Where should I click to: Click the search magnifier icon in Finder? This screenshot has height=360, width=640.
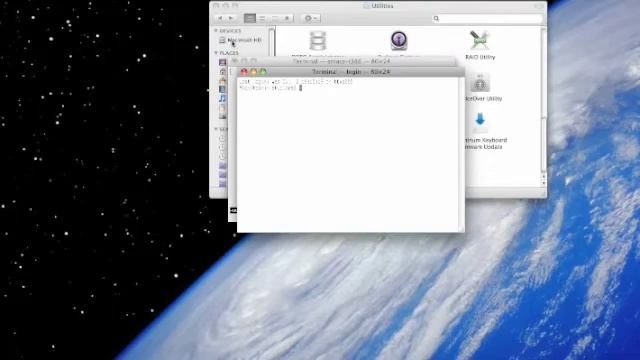tap(436, 18)
